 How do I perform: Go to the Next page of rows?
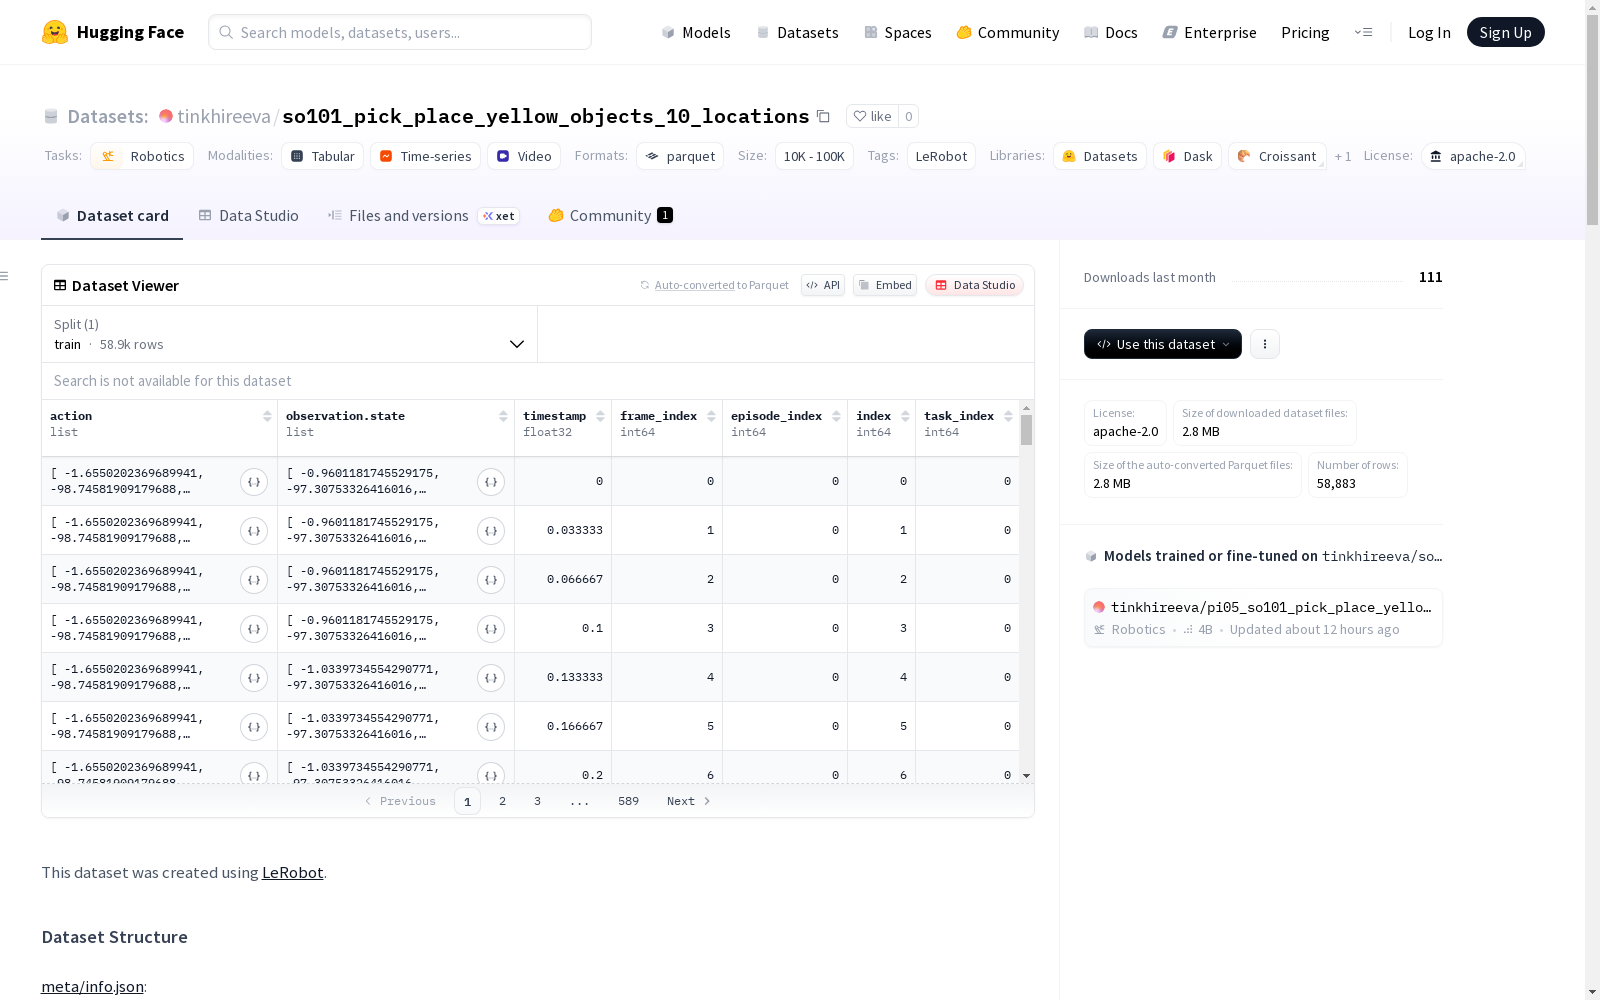pyautogui.click(x=689, y=801)
